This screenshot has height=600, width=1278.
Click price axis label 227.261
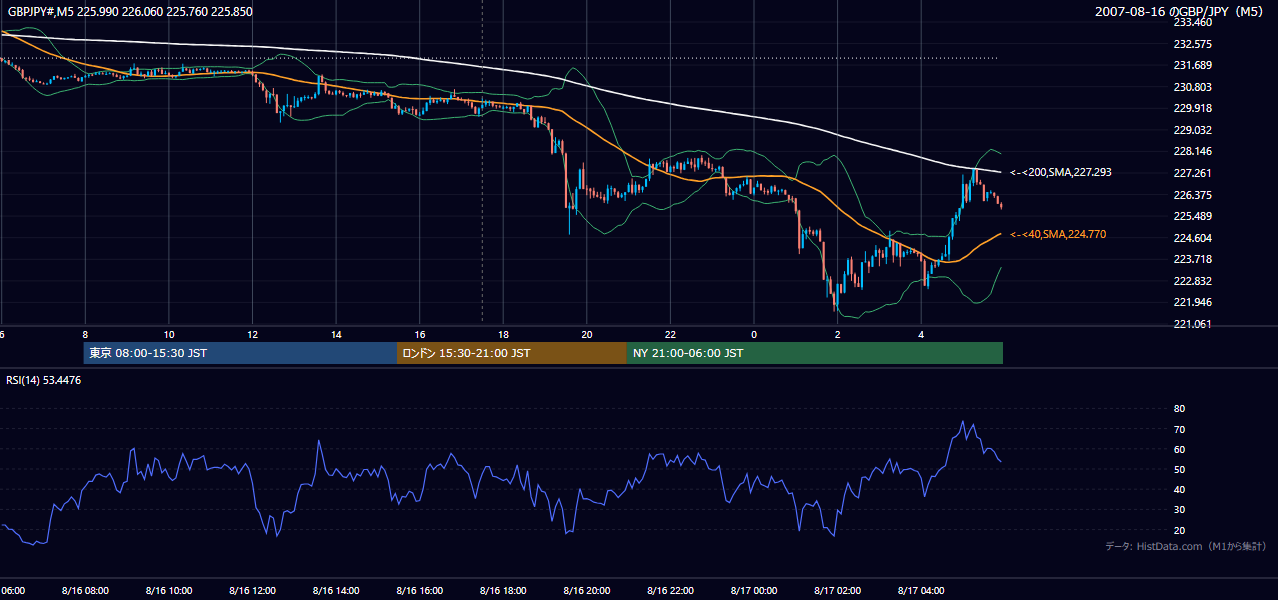tap(1193, 173)
